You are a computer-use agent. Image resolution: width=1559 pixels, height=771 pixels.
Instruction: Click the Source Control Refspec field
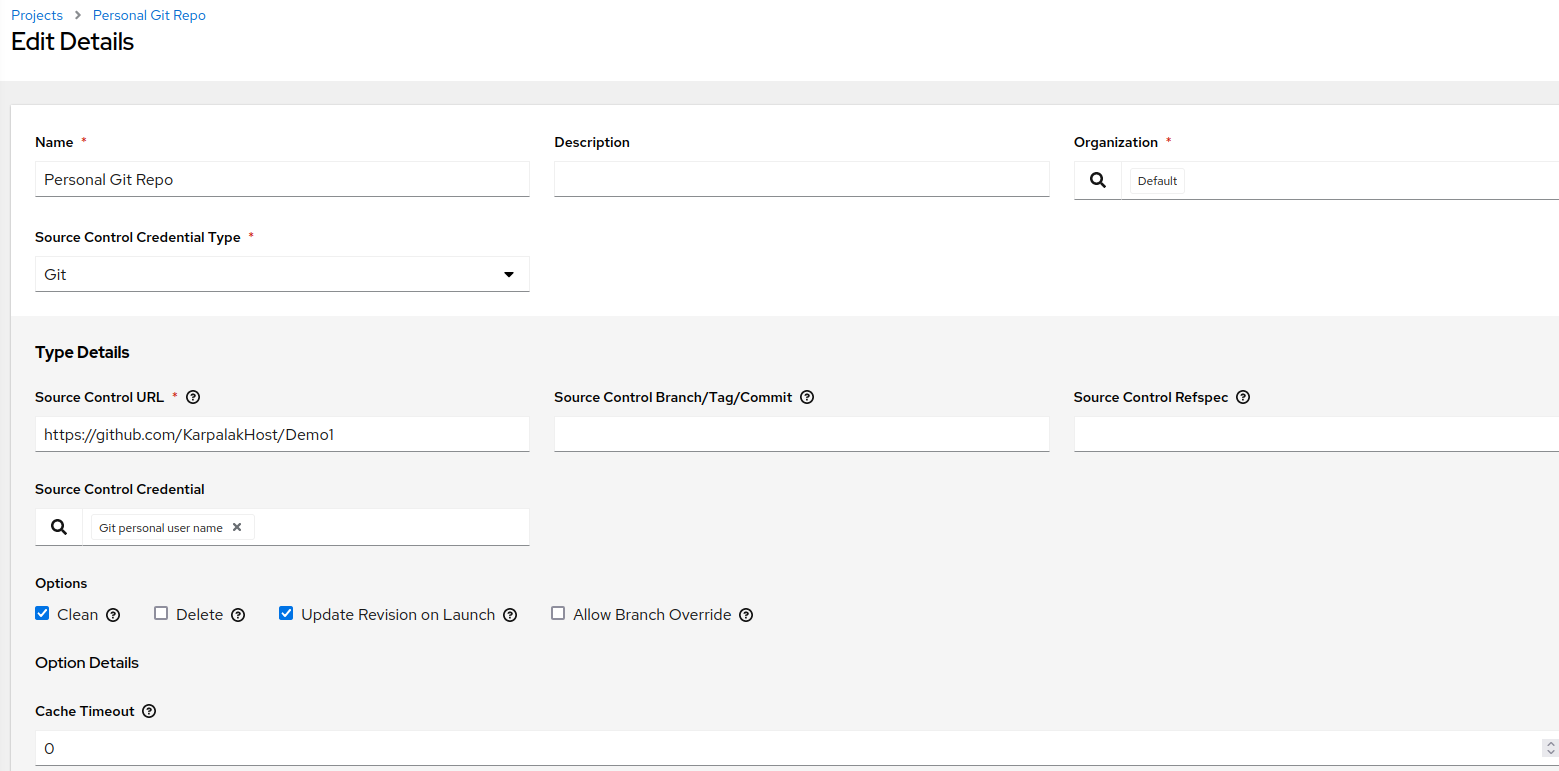pos(1316,434)
